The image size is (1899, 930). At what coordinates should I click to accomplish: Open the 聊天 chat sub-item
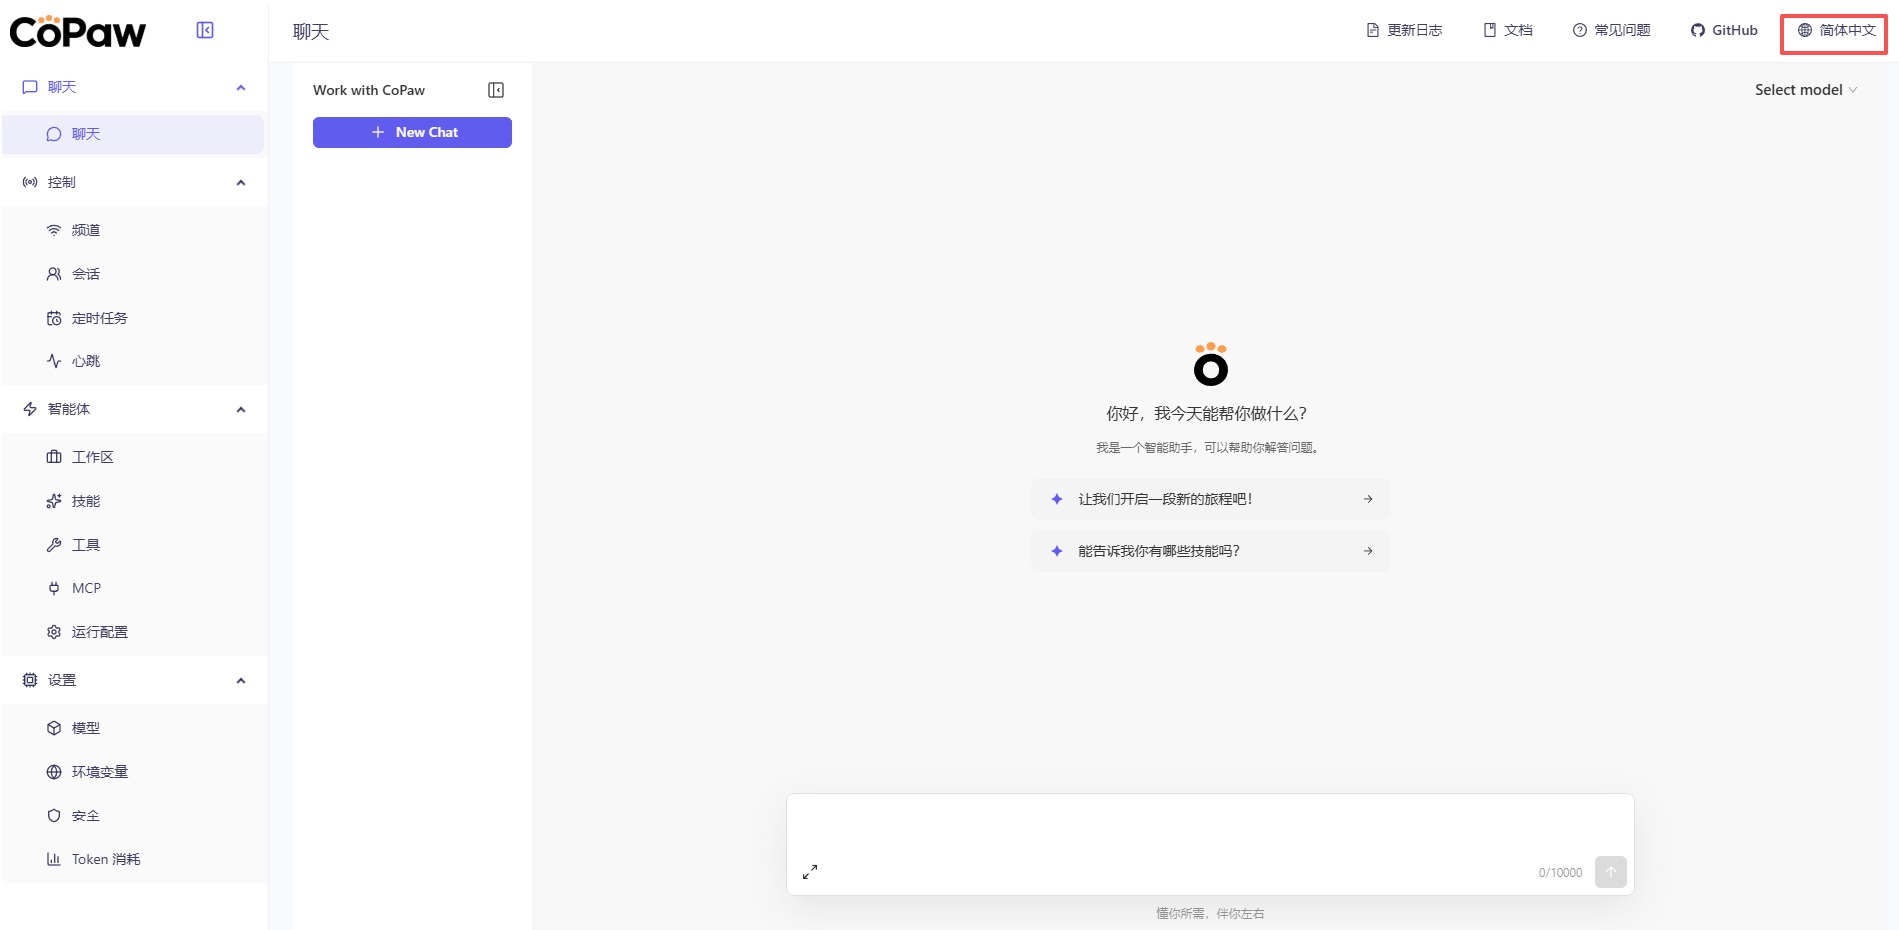point(133,134)
